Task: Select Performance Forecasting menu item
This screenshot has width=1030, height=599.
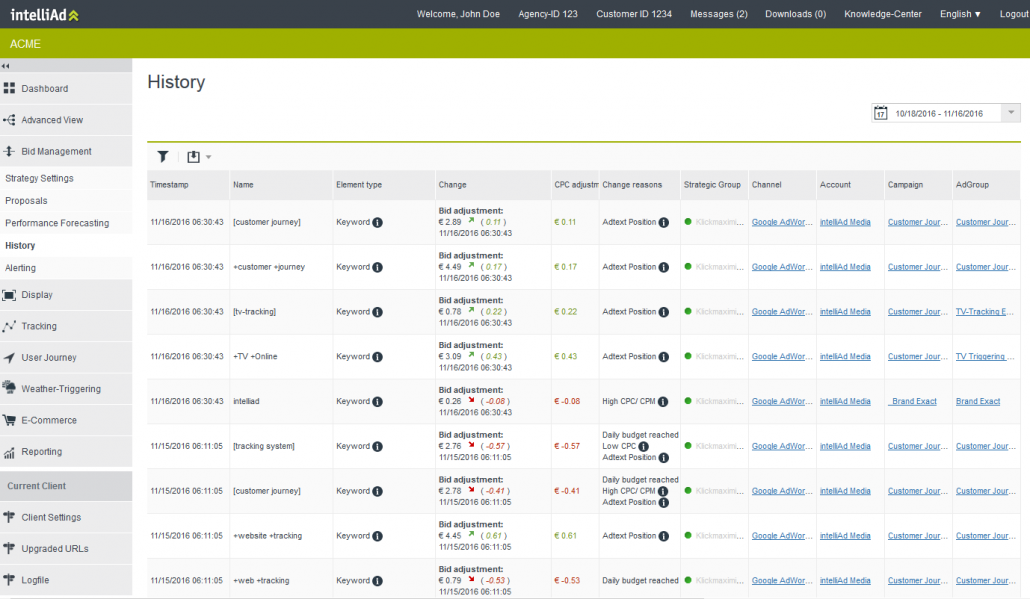Action: [x=57, y=223]
